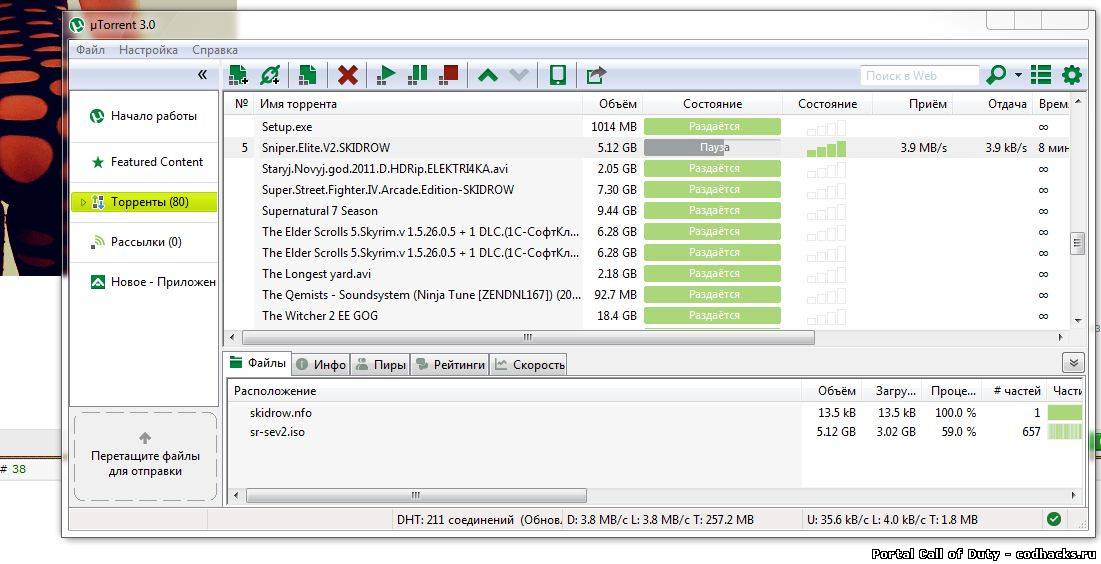Viewport: 1101px width, 564px height.
Task: Click the pieces bar for sr-sev2.iso
Action: [1064, 432]
